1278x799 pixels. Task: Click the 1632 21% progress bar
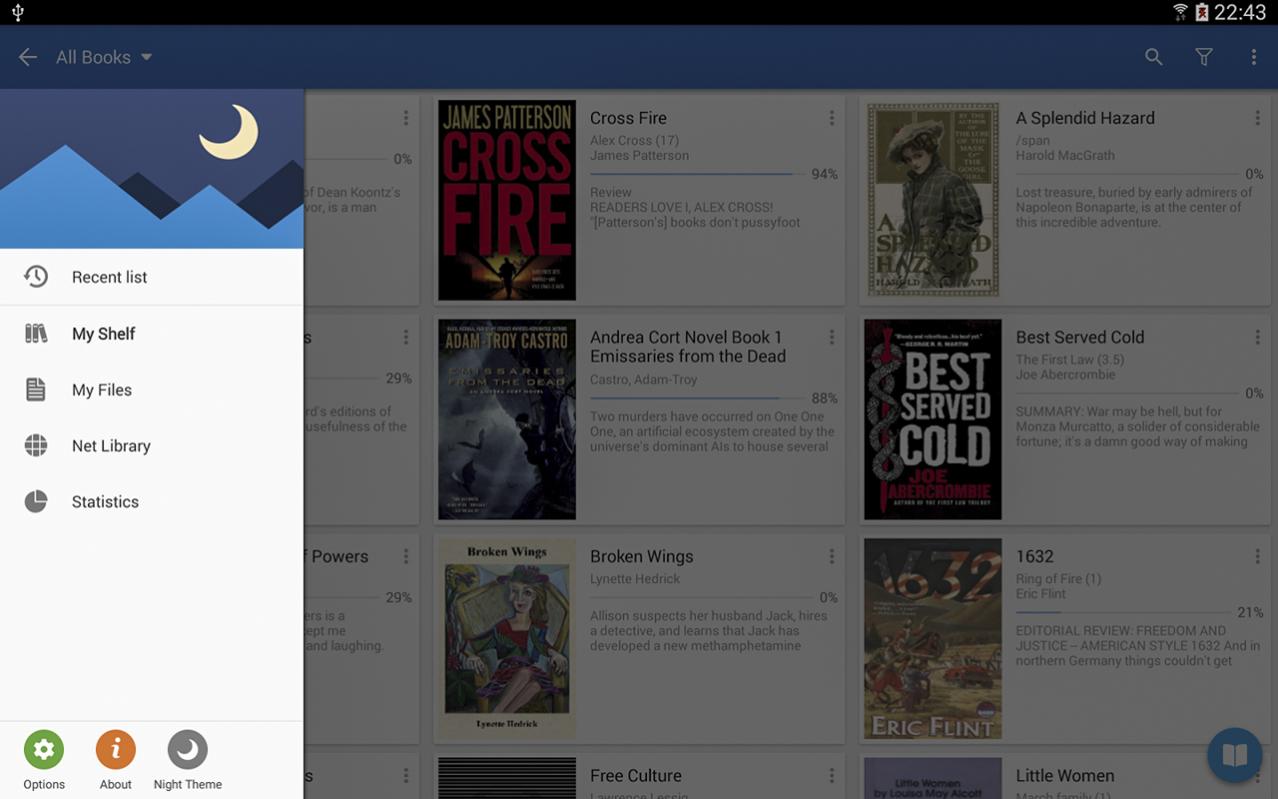pos(1124,612)
